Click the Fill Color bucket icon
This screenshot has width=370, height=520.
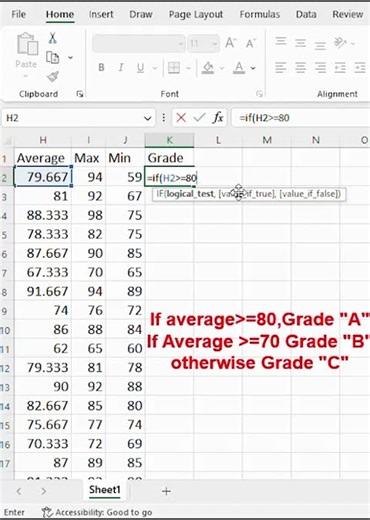pyautogui.click(x=208, y=68)
